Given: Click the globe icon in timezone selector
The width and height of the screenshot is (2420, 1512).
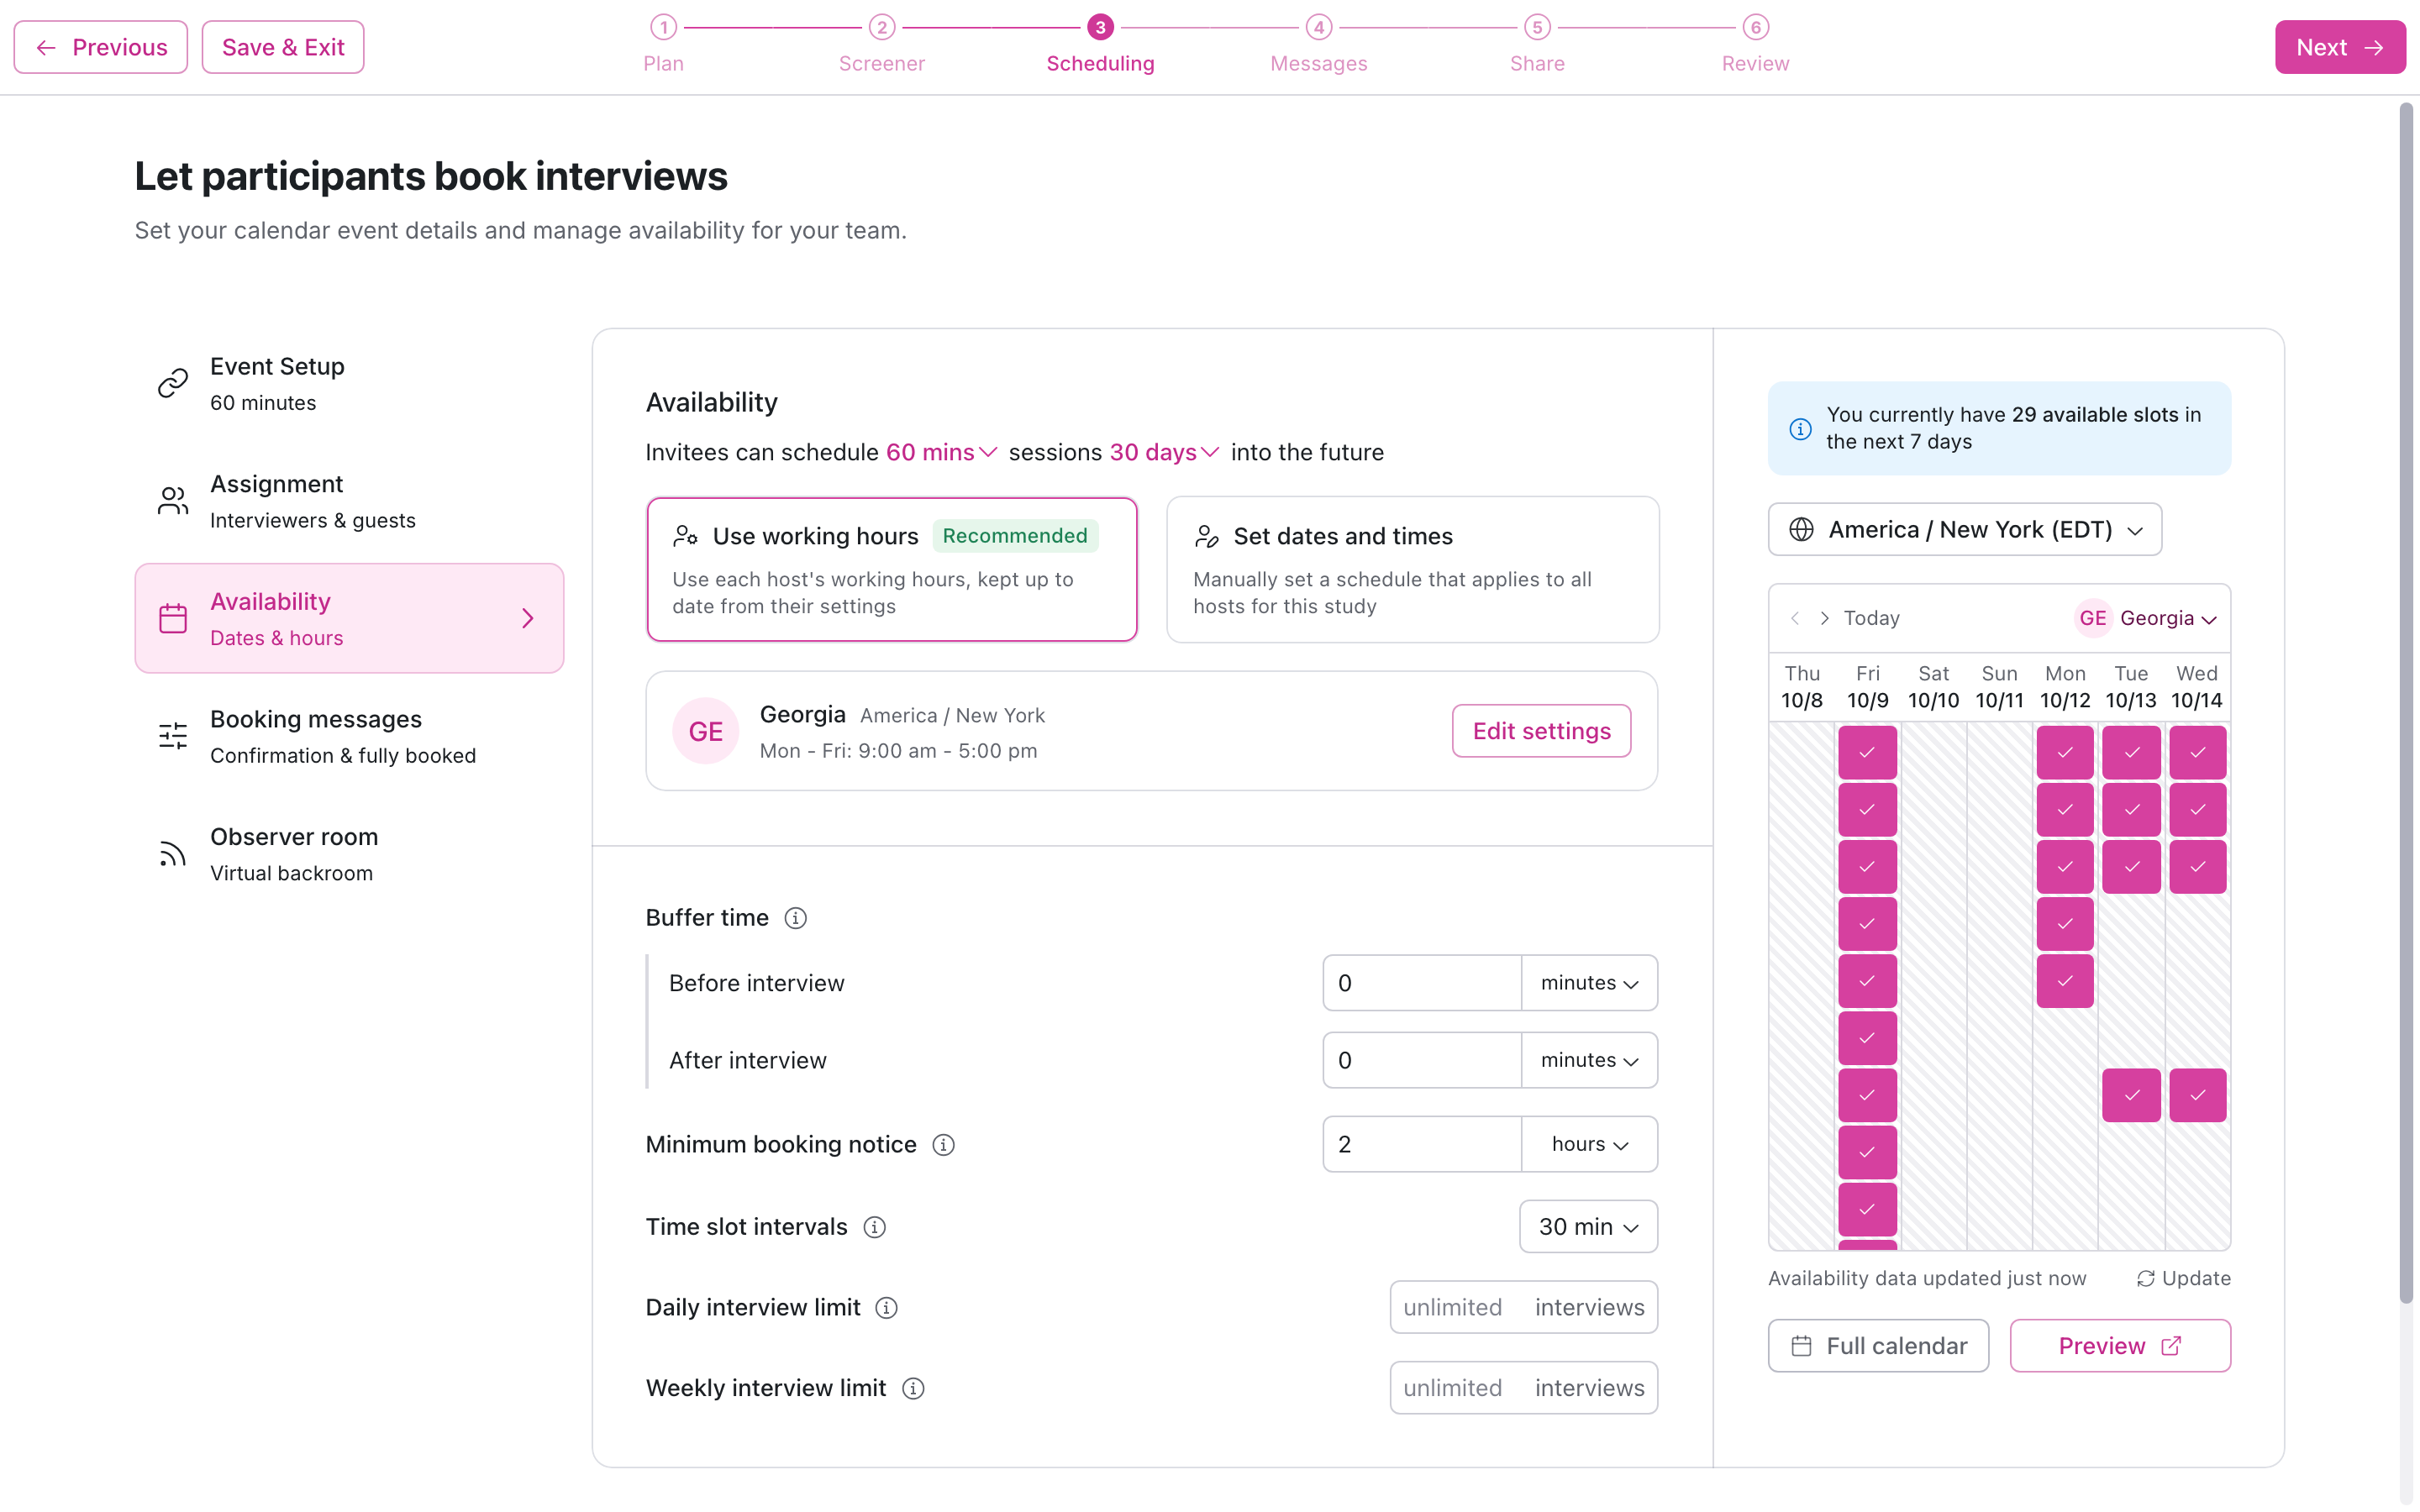Looking at the screenshot, I should click(x=1801, y=530).
